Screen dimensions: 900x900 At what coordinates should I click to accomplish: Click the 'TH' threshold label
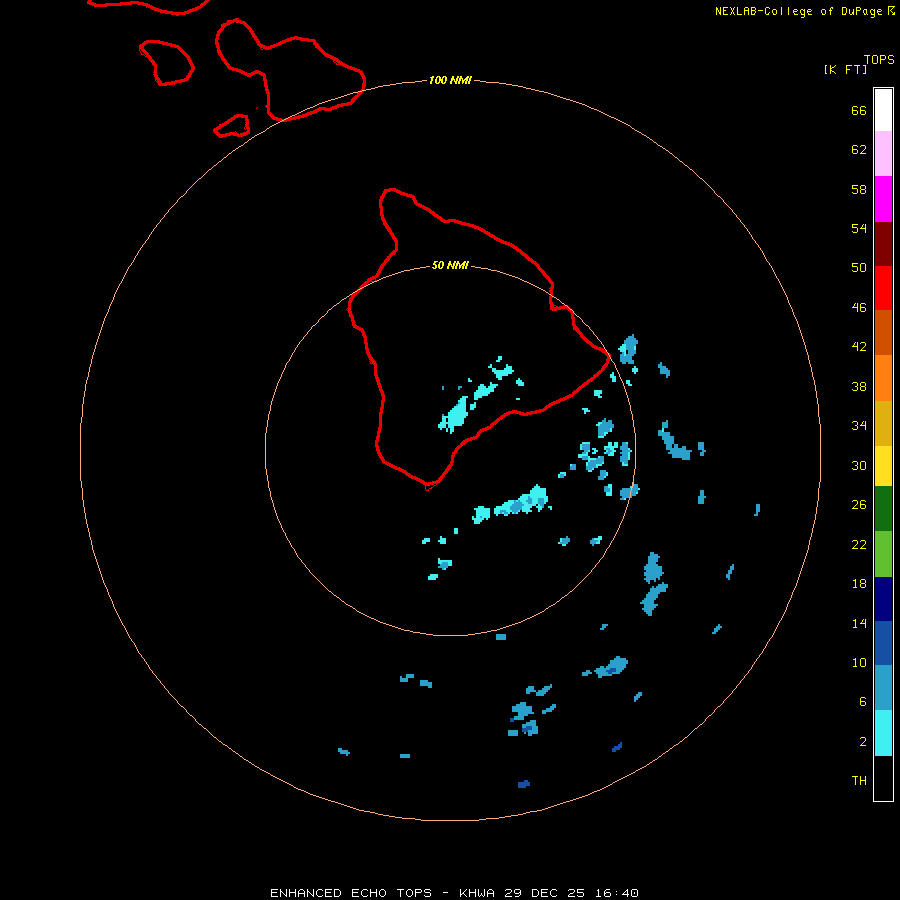[x=859, y=781]
